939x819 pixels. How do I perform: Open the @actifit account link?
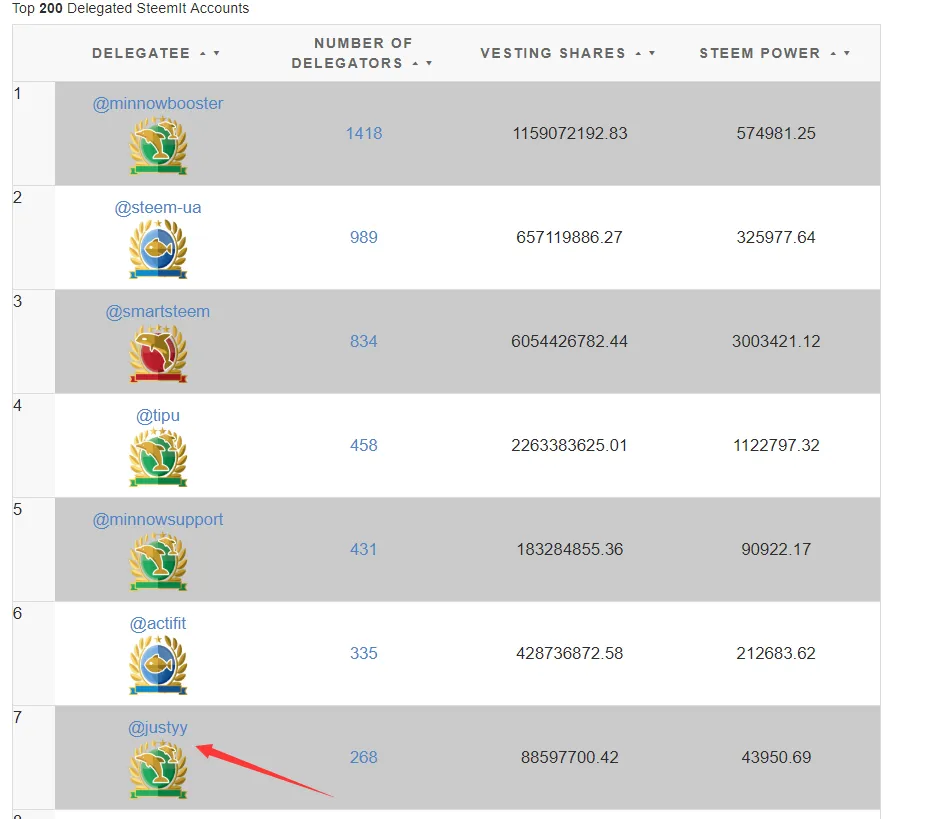tap(157, 623)
